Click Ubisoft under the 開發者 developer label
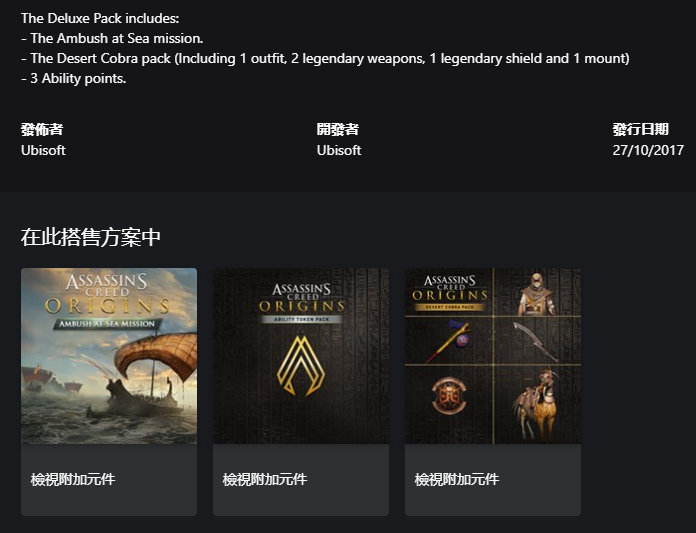696x533 pixels. click(x=339, y=150)
